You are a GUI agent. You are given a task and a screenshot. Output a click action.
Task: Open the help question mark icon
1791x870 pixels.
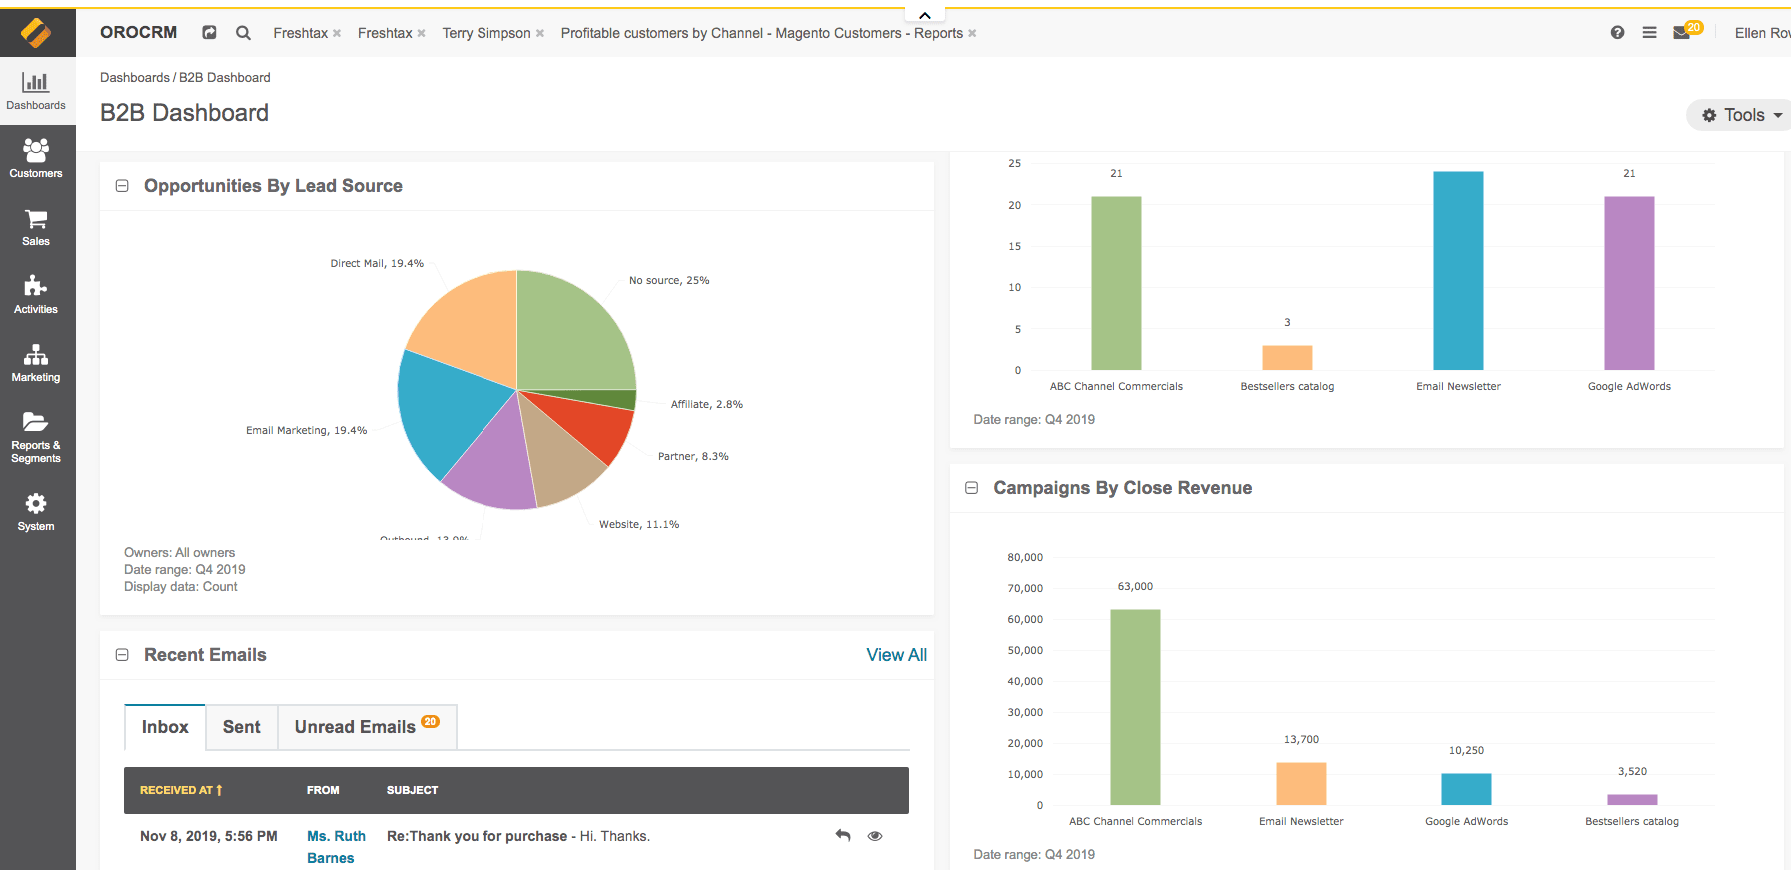1617,33
